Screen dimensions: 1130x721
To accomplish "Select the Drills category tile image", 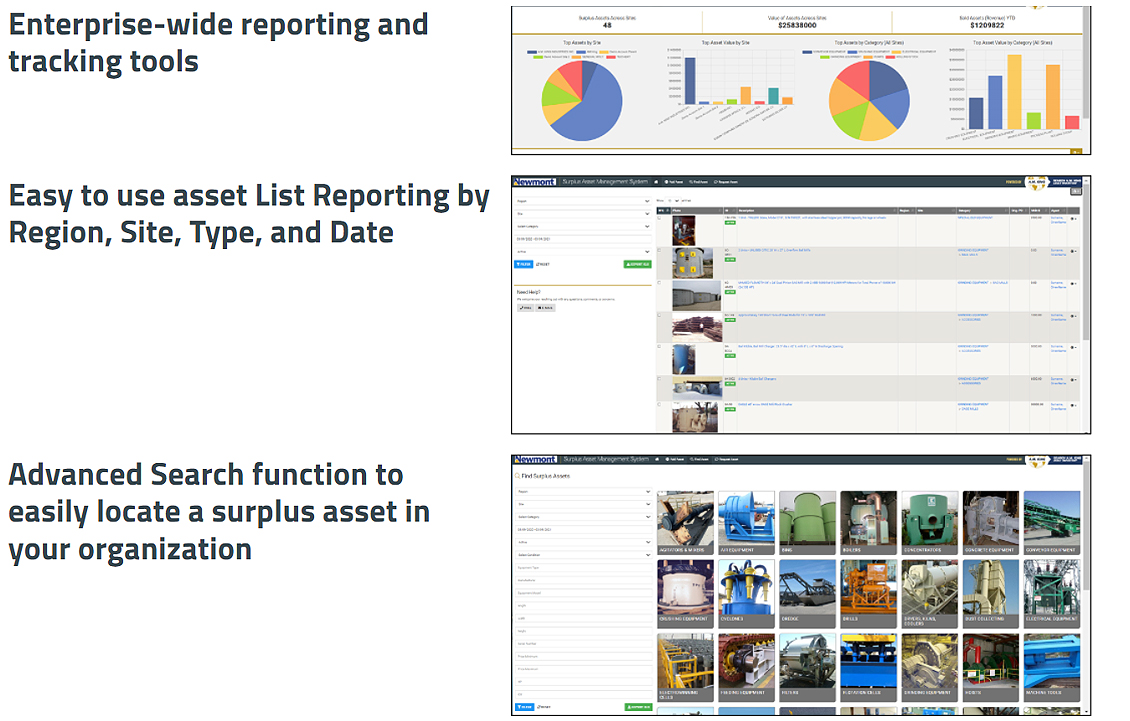I will (x=868, y=587).
